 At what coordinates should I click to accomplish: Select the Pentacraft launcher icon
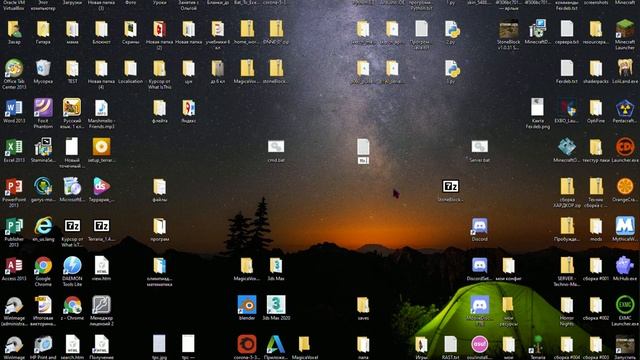[625, 109]
